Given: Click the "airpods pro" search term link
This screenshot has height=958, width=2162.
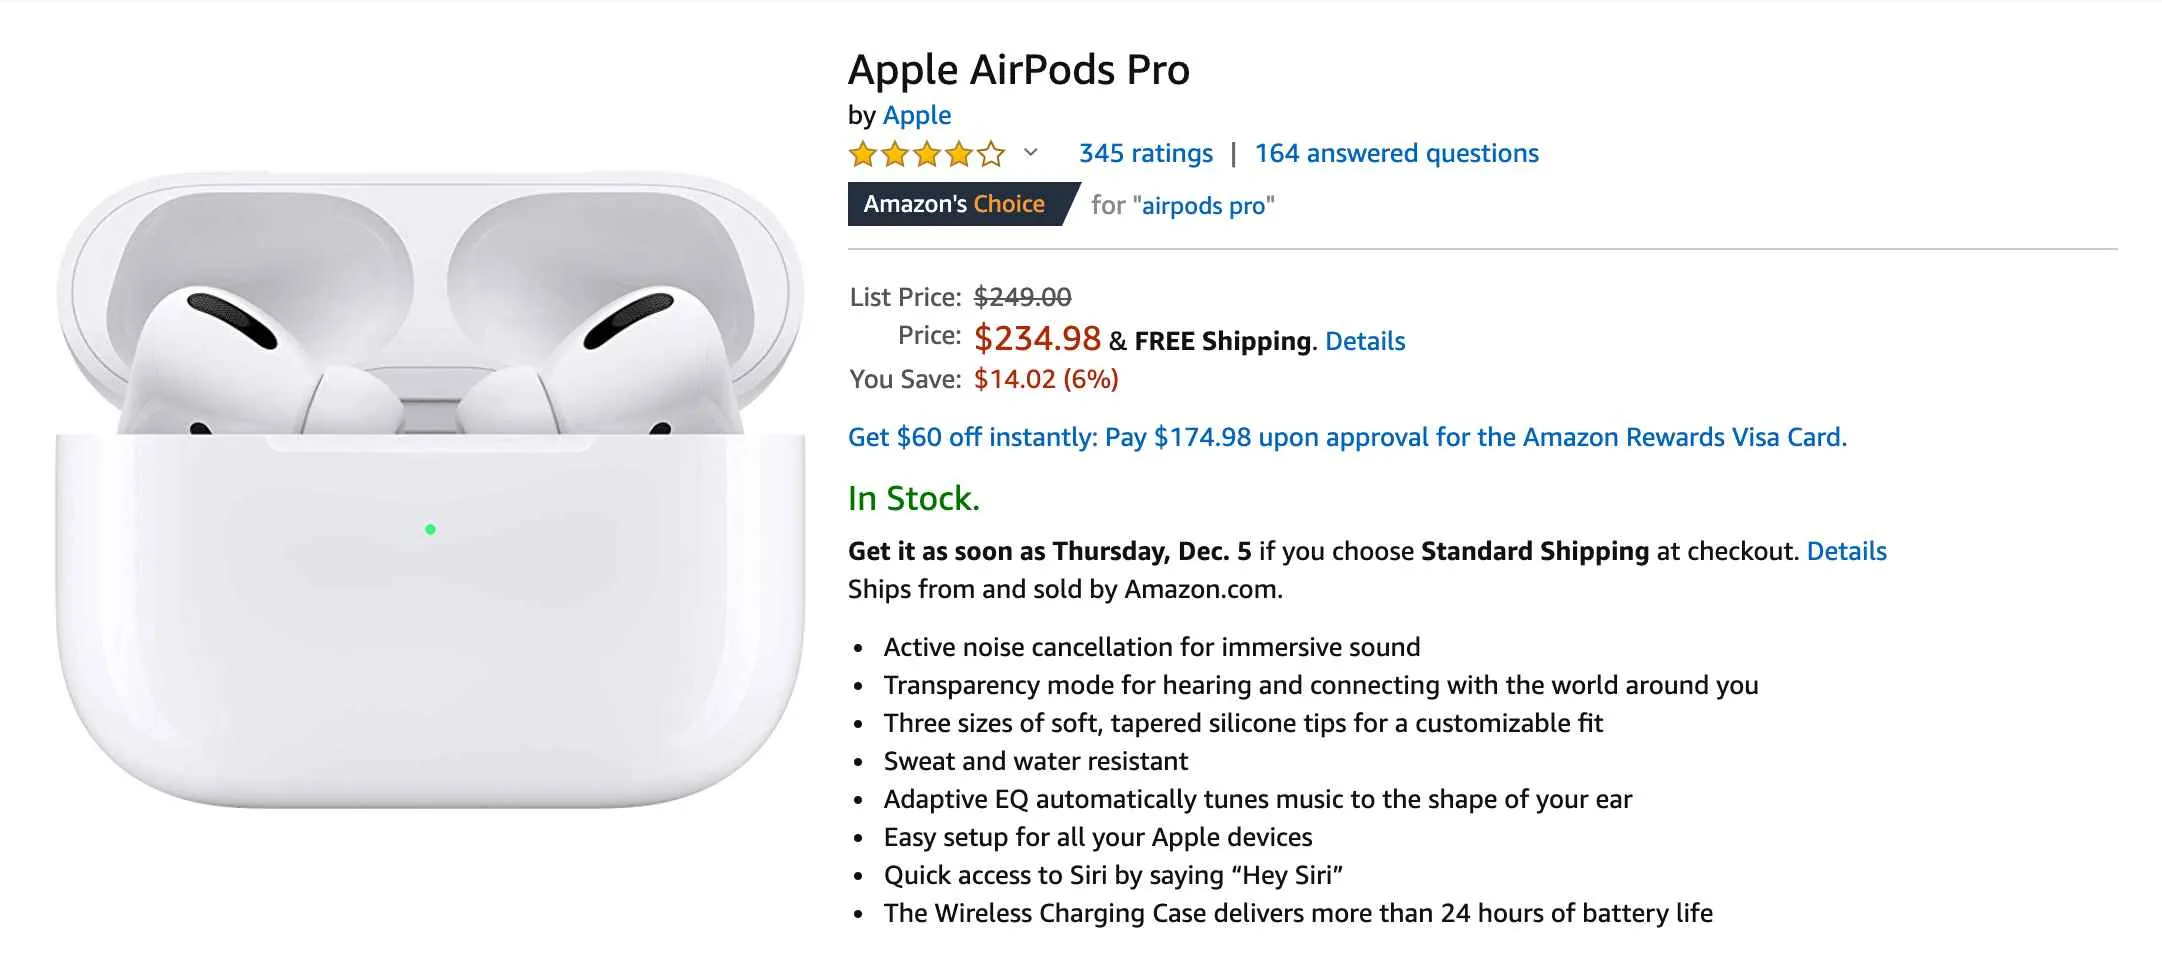Looking at the screenshot, I should [x=1204, y=206].
